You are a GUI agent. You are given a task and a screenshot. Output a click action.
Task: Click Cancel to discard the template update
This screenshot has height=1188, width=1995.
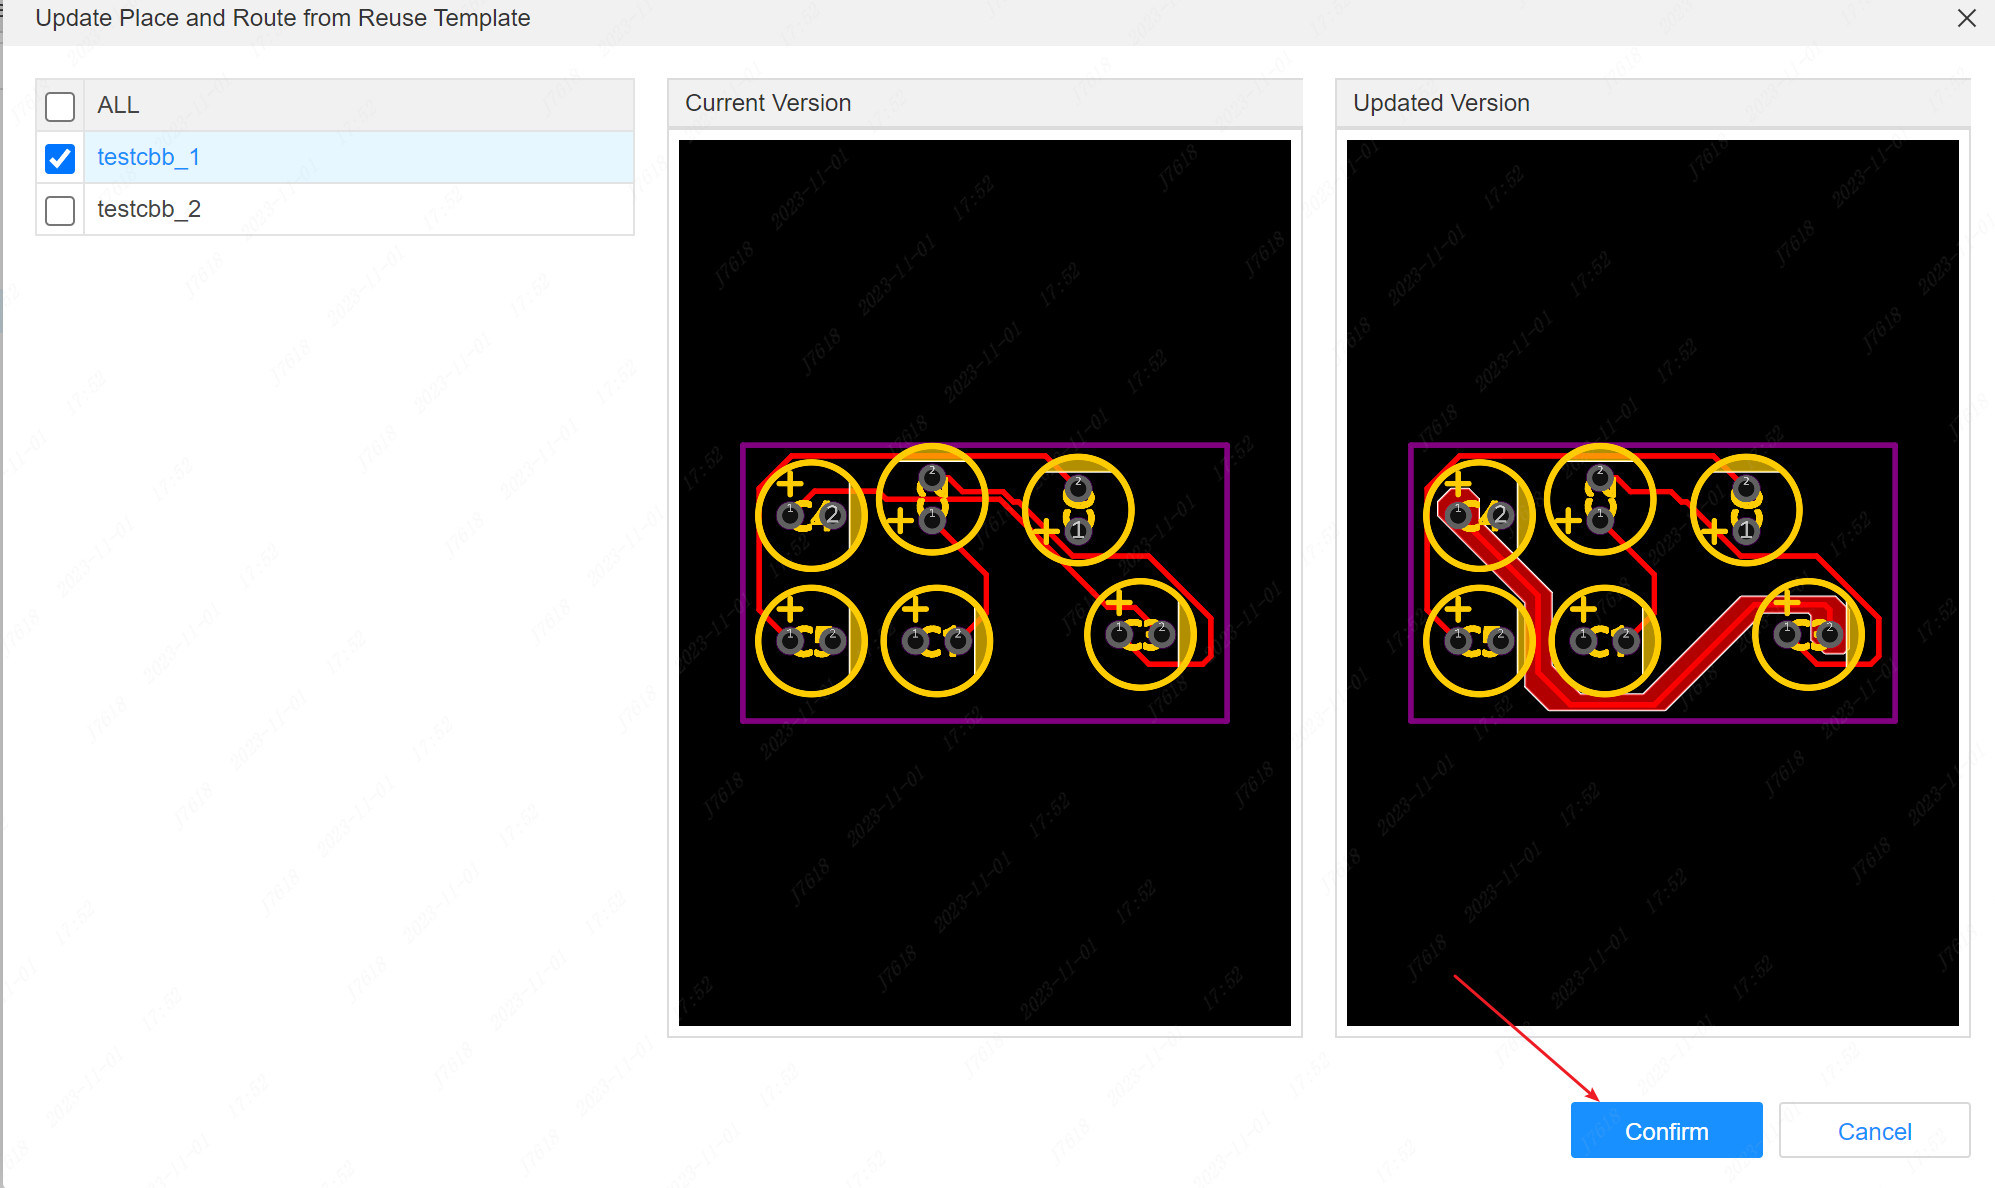pos(1873,1131)
